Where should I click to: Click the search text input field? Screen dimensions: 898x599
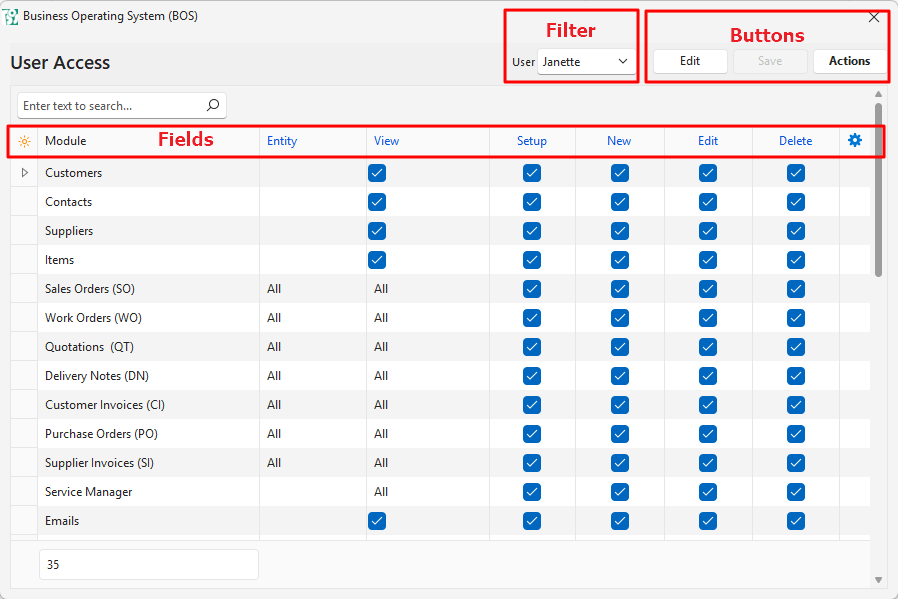point(110,106)
